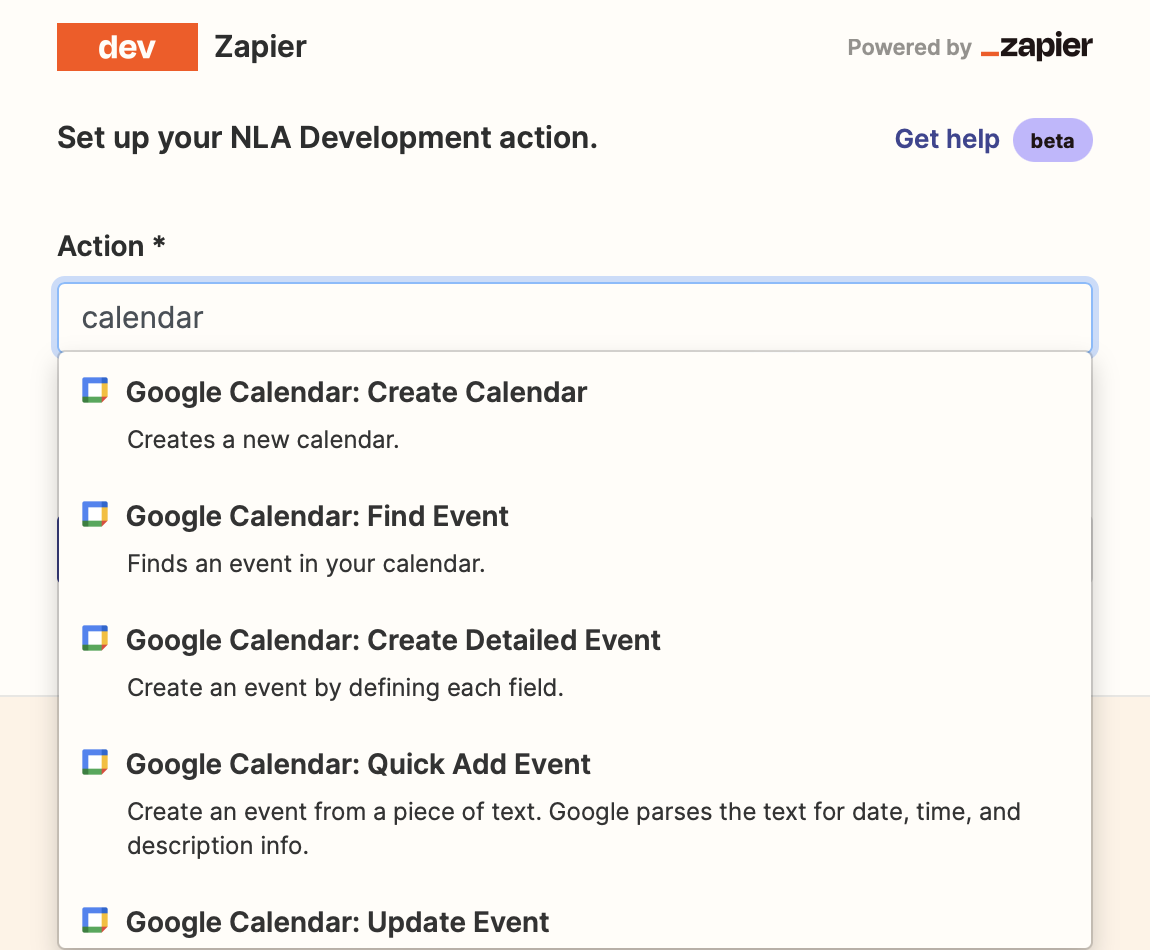Click the Google Calendar icon beside Create Calendar
Viewport: 1150px width, 950px height.
coord(95,391)
